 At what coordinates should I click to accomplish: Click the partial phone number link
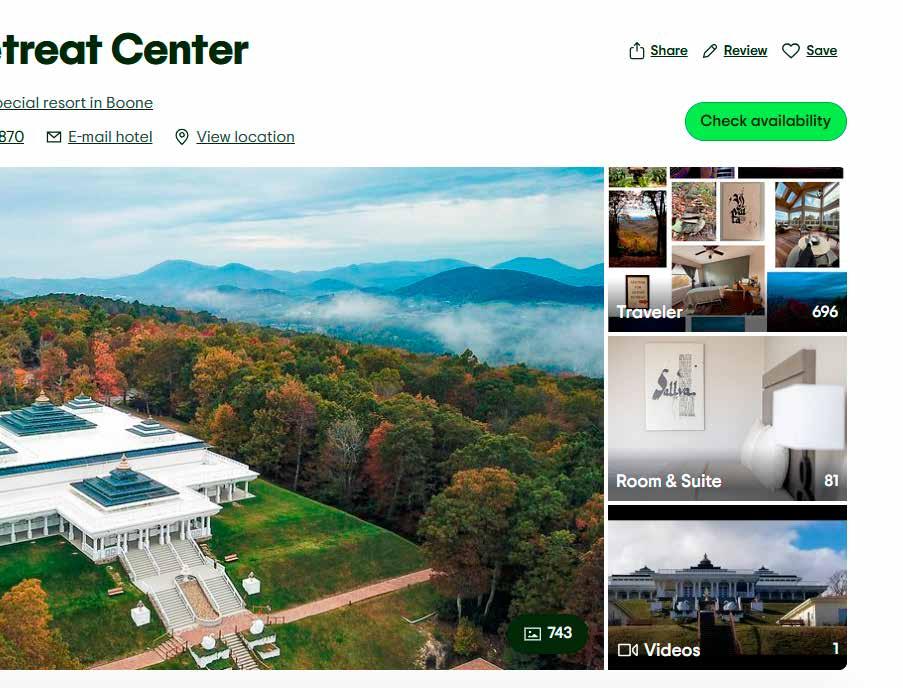(x=12, y=137)
